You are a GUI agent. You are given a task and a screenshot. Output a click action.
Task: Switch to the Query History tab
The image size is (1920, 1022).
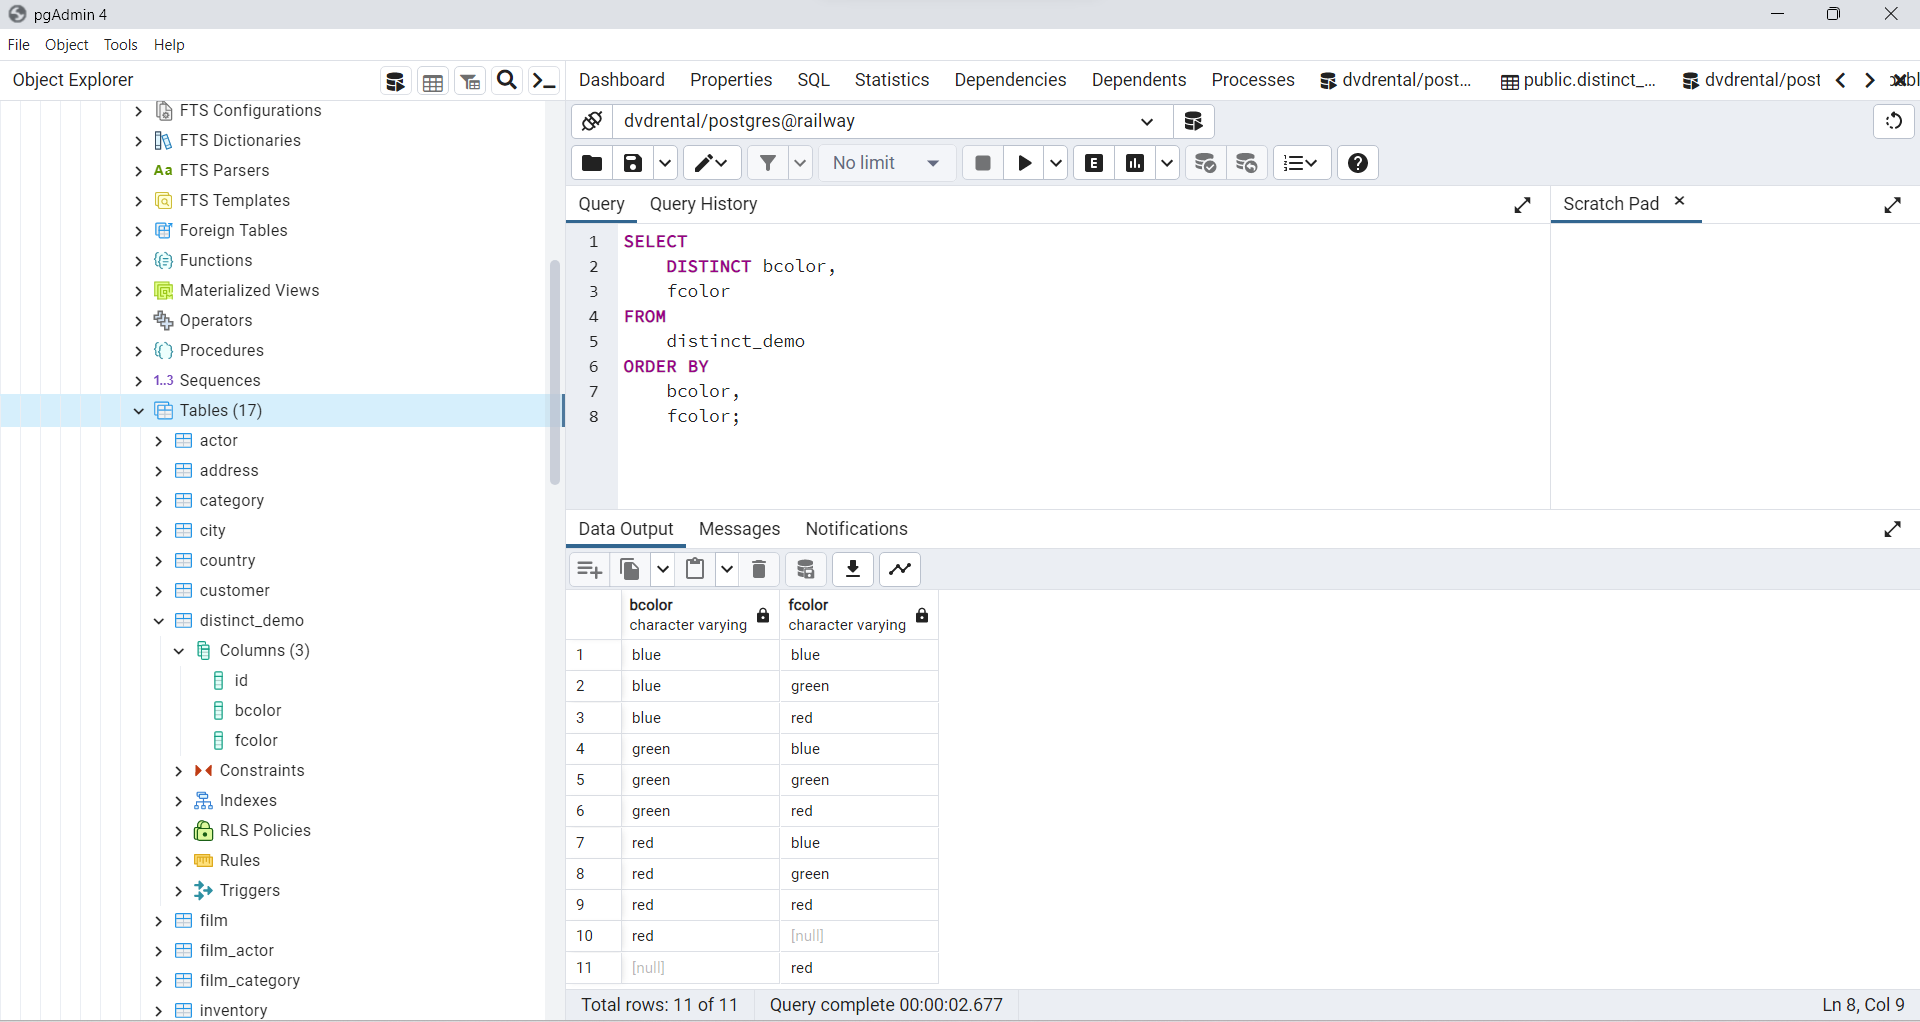(703, 204)
